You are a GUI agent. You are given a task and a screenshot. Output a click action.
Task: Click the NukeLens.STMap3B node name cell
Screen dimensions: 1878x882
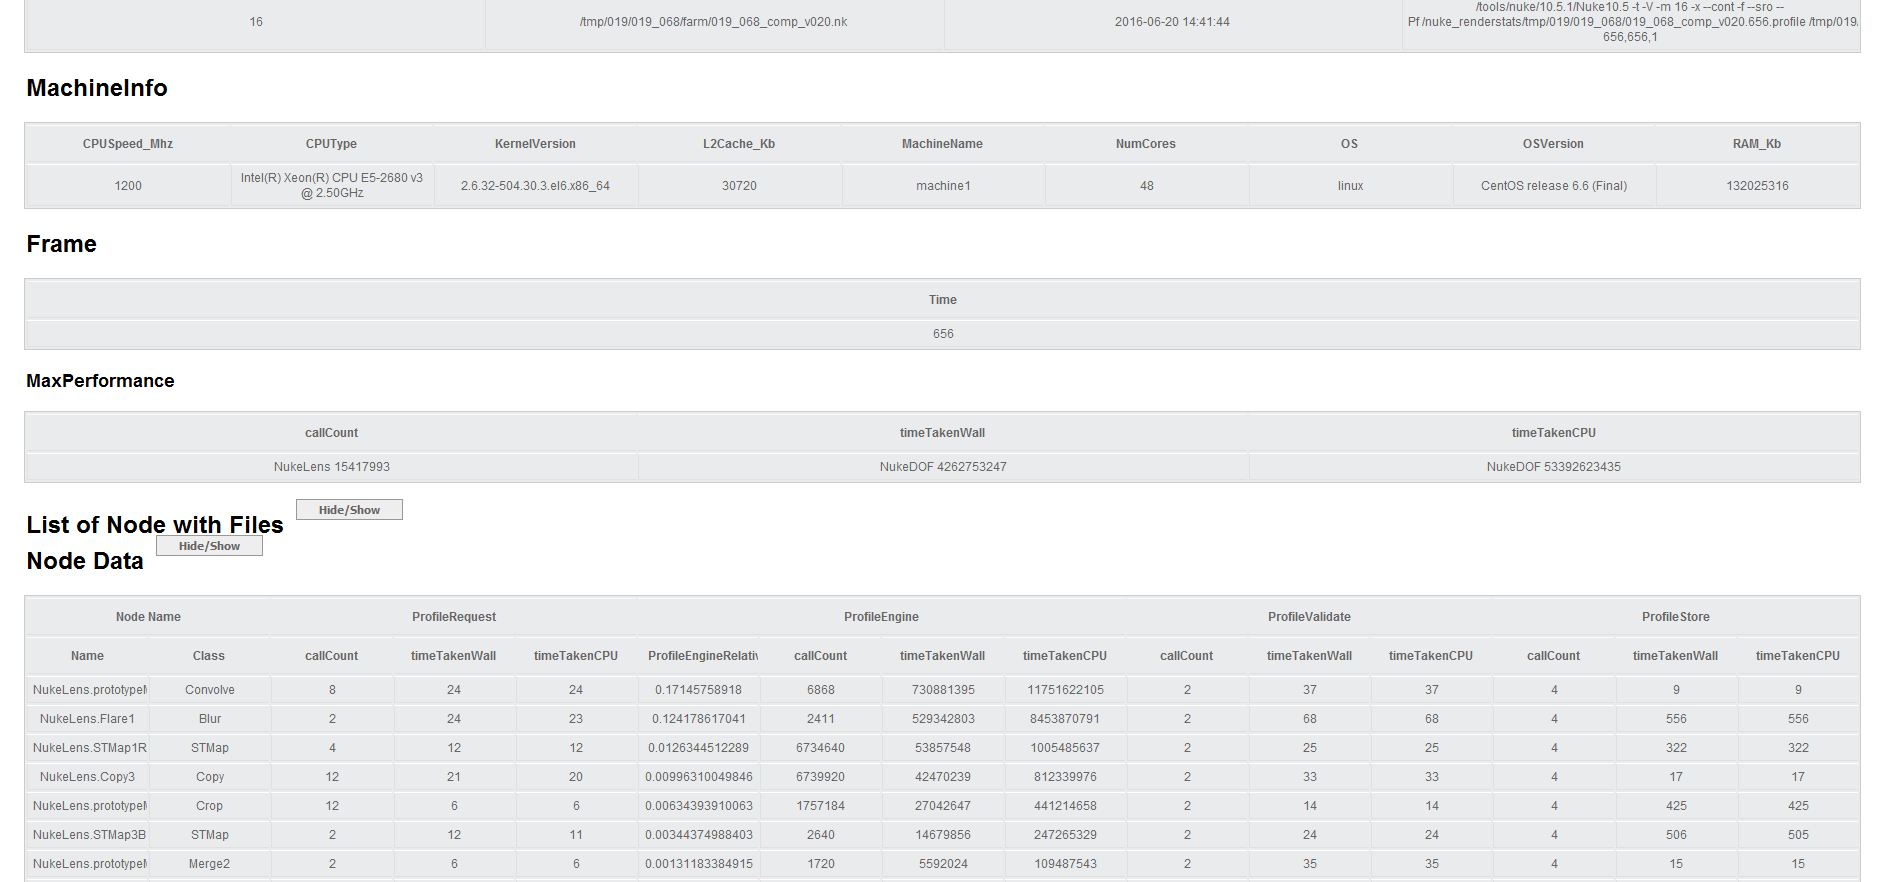coord(87,835)
